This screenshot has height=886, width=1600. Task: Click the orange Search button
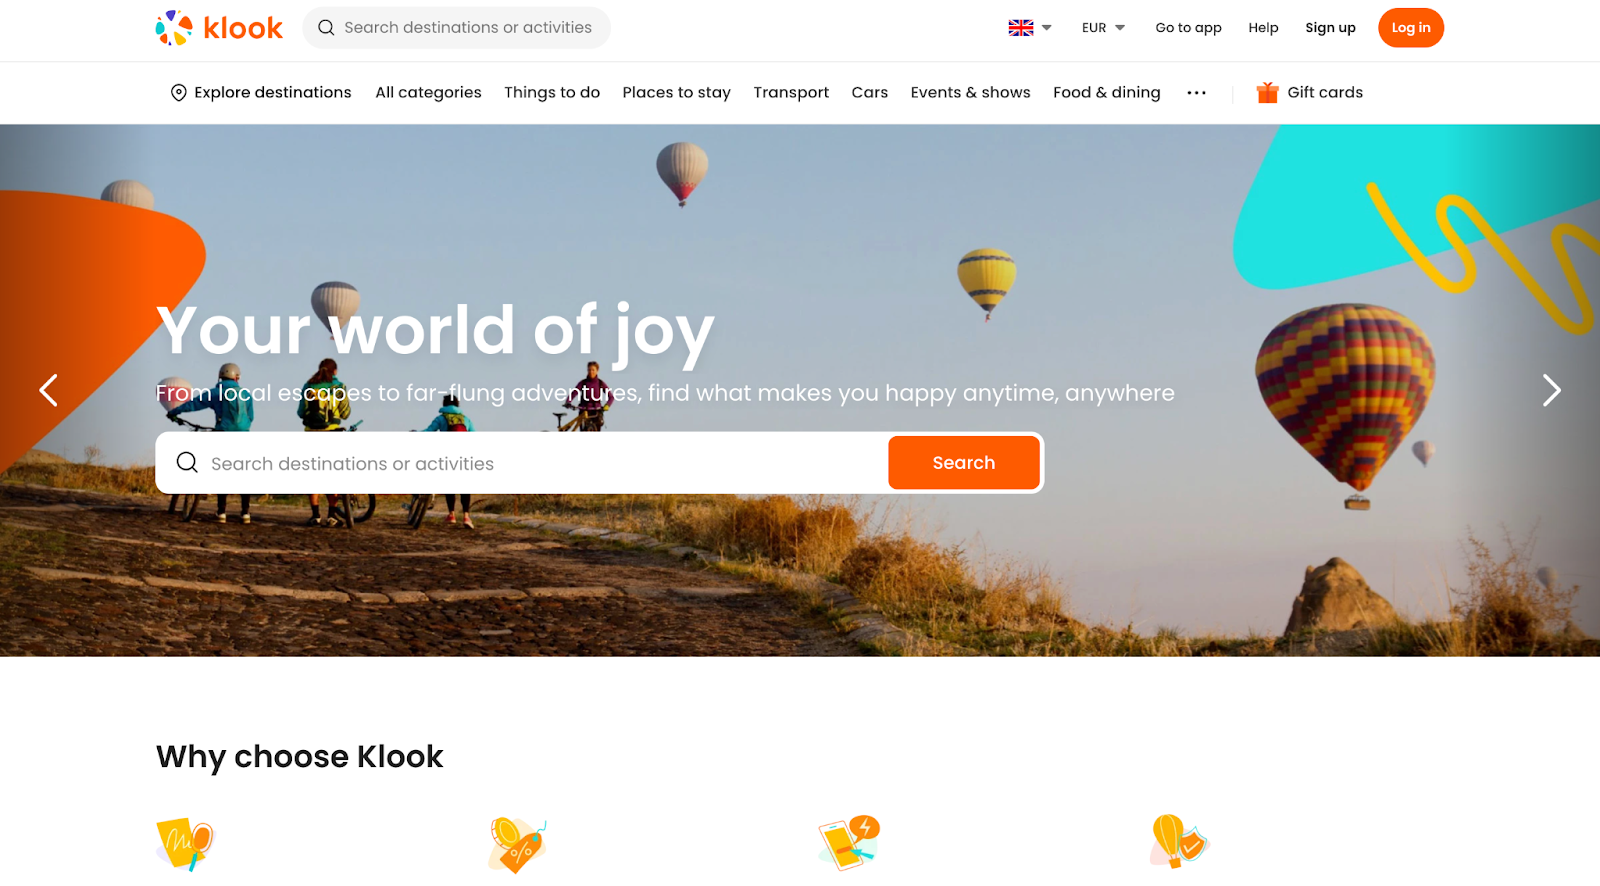[964, 462]
